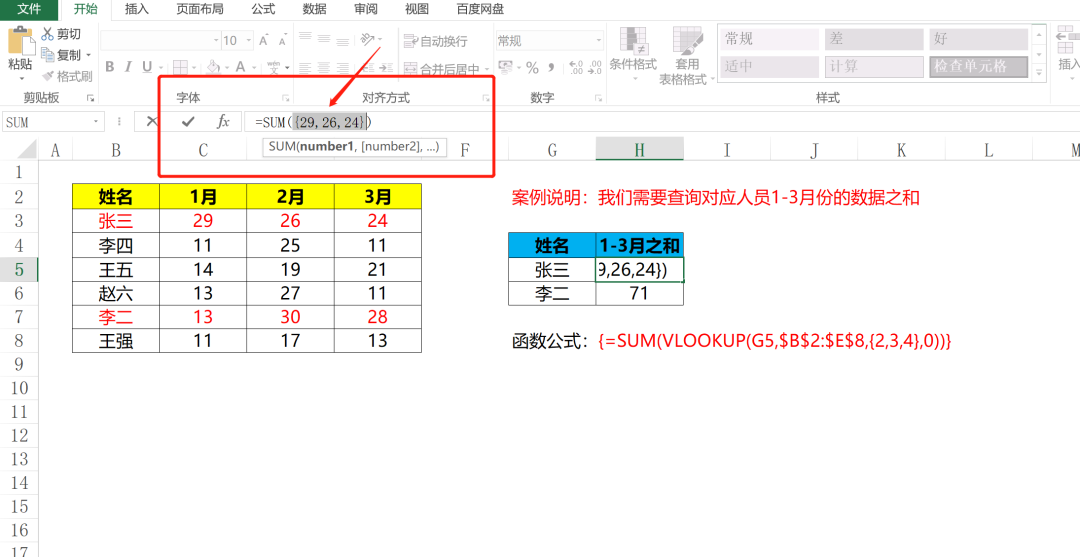
Task: Activate the Format Painter (格式刷)
Action: pos(66,76)
